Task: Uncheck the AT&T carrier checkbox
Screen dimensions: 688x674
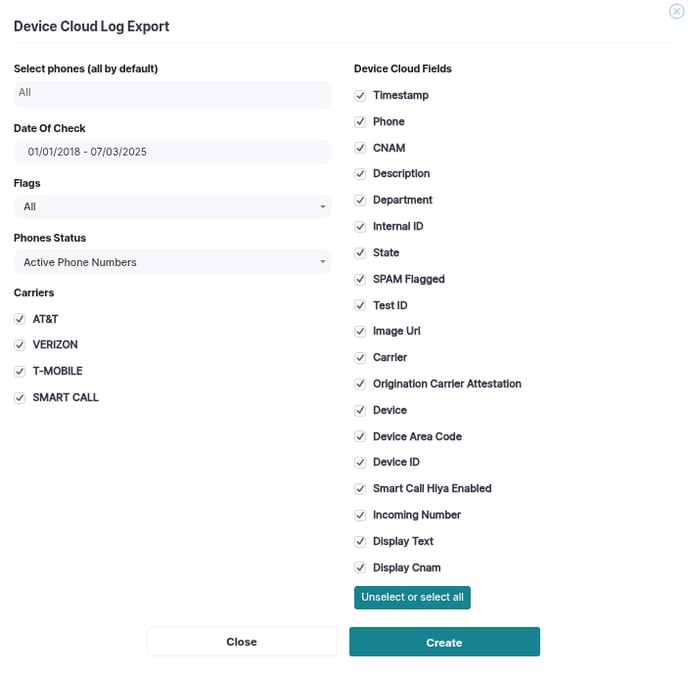Action: click(19, 319)
